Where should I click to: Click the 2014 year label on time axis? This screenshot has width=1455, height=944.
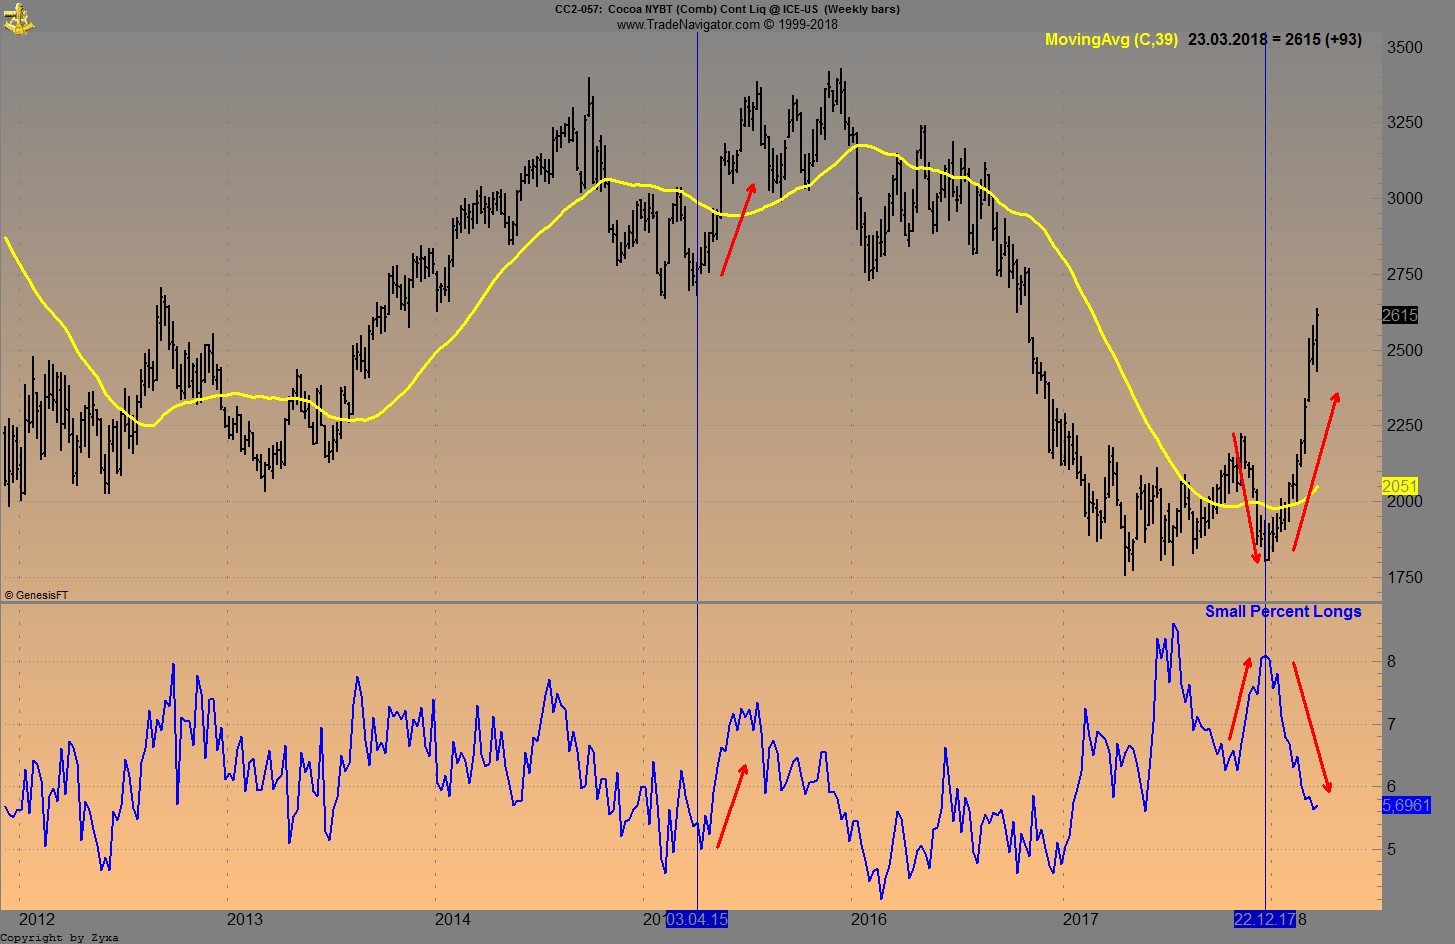[453, 920]
